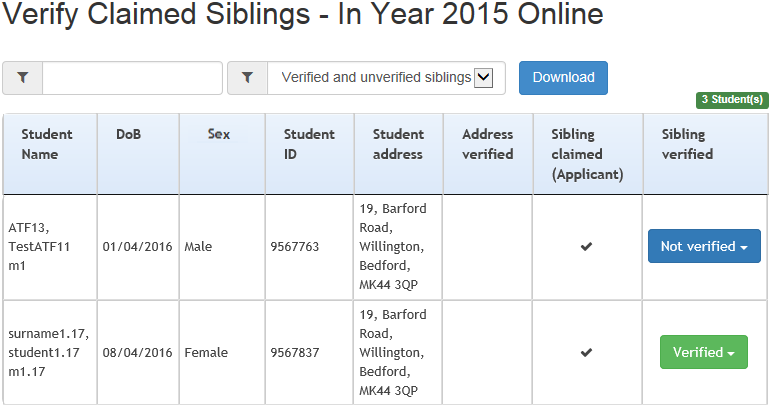Click the 3 Student(s) count badge
773x408 pixels.
[x=732, y=100]
